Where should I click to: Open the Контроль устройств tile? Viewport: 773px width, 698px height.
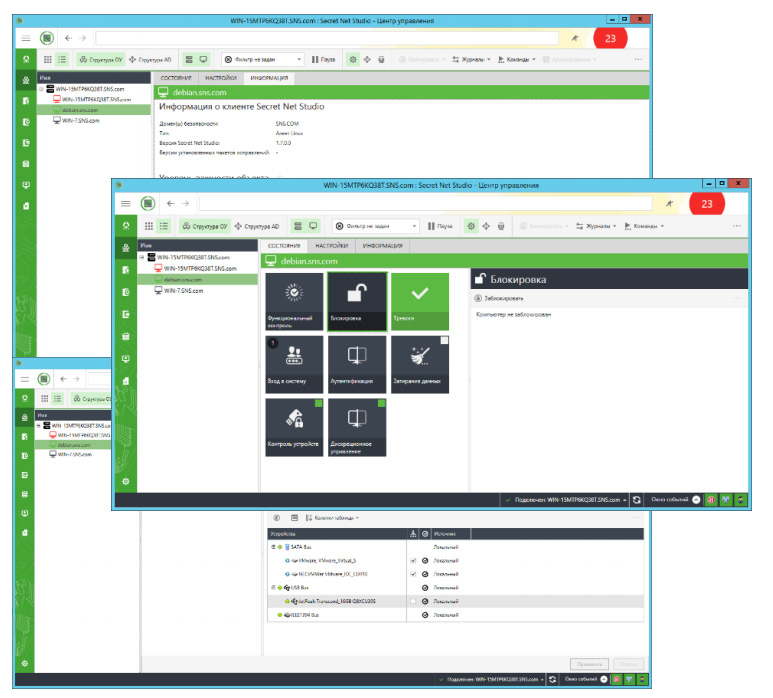point(294,427)
